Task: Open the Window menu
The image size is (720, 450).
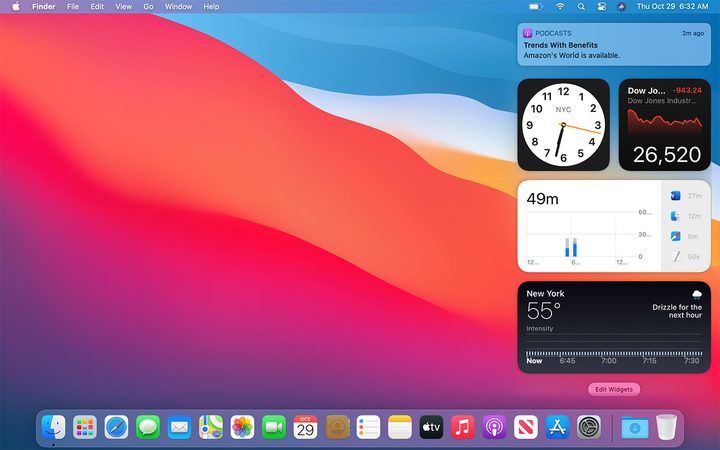Action: pyautogui.click(x=178, y=6)
